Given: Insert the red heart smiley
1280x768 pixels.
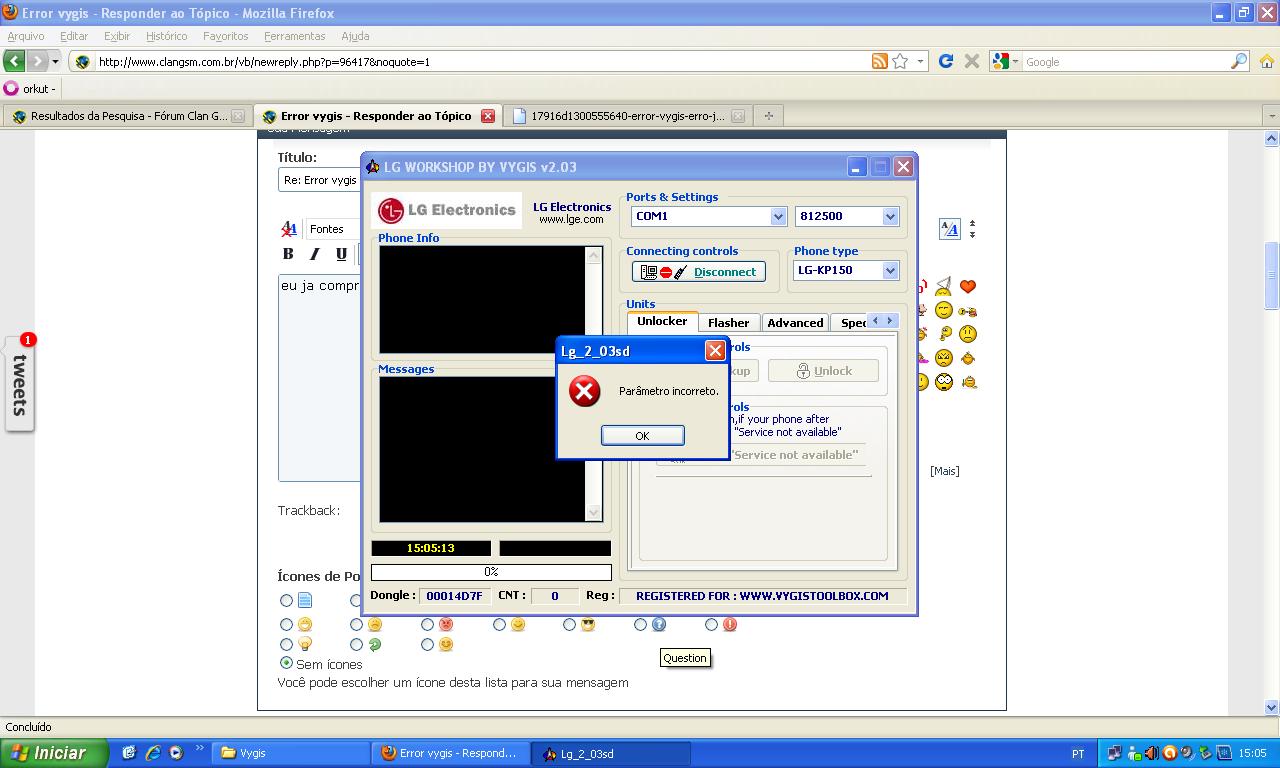Looking at the screenshot, I should (x=967, y=287).
